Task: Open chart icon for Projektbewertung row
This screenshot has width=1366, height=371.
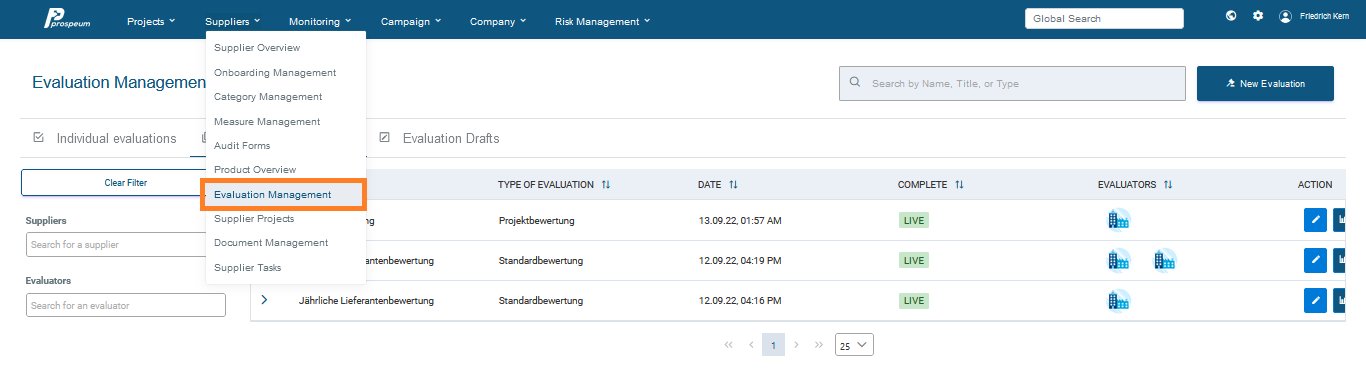Action: pyautogui.click(x=1342, y=220)
